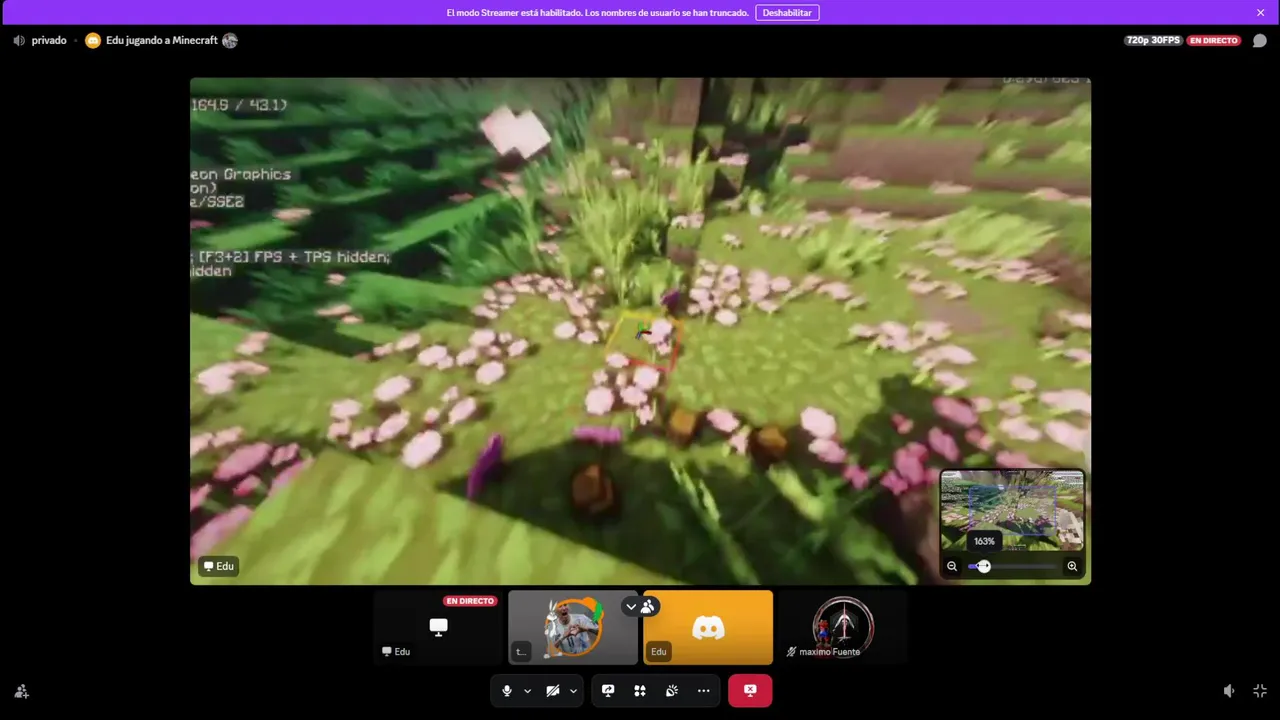Click Edu's avatar icon in title bar
This screenshot has height=720, width=1280.
coord(93,41)
